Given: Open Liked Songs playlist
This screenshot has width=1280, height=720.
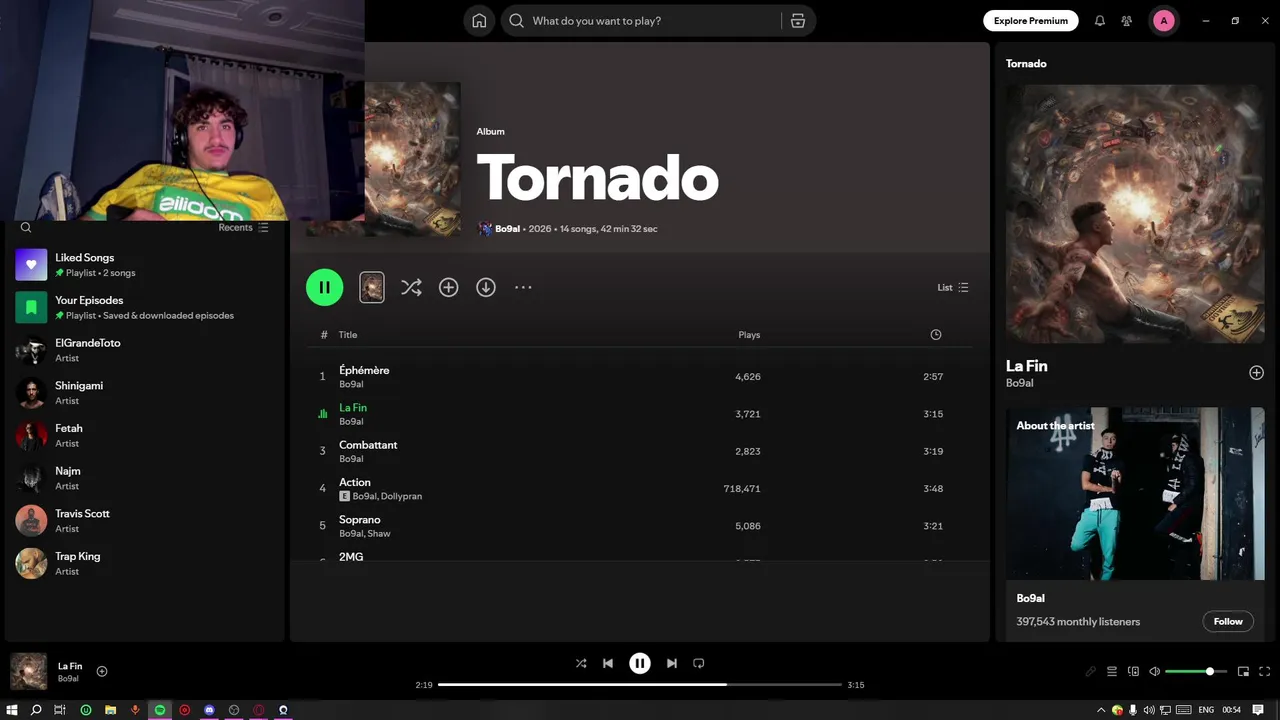Looking at the screenshot, I should (x=145, y=265).
